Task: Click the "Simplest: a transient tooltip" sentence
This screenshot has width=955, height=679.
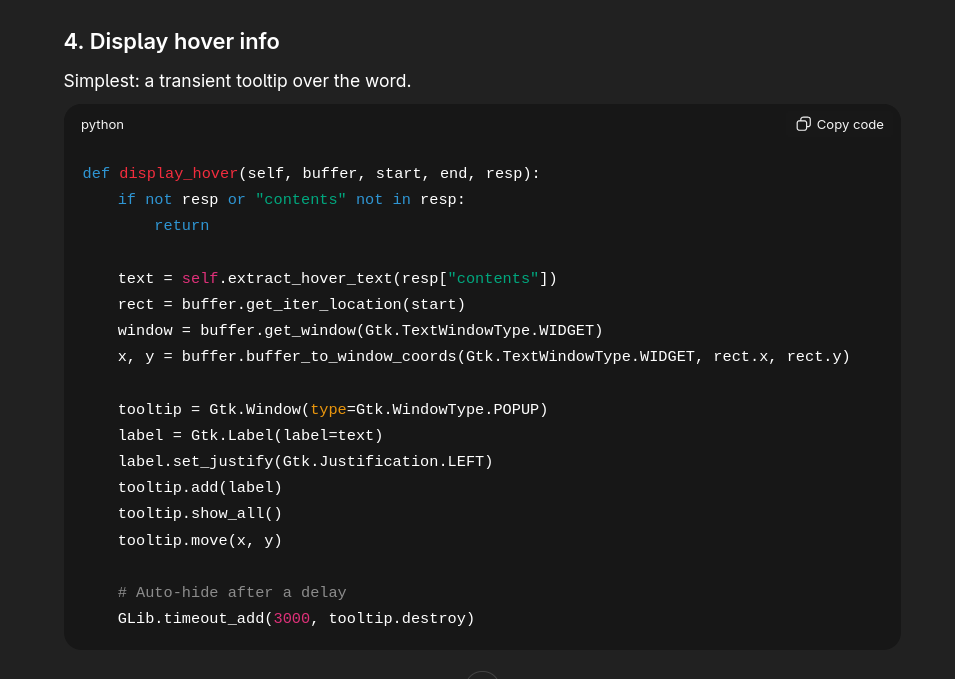Action: 237,81
